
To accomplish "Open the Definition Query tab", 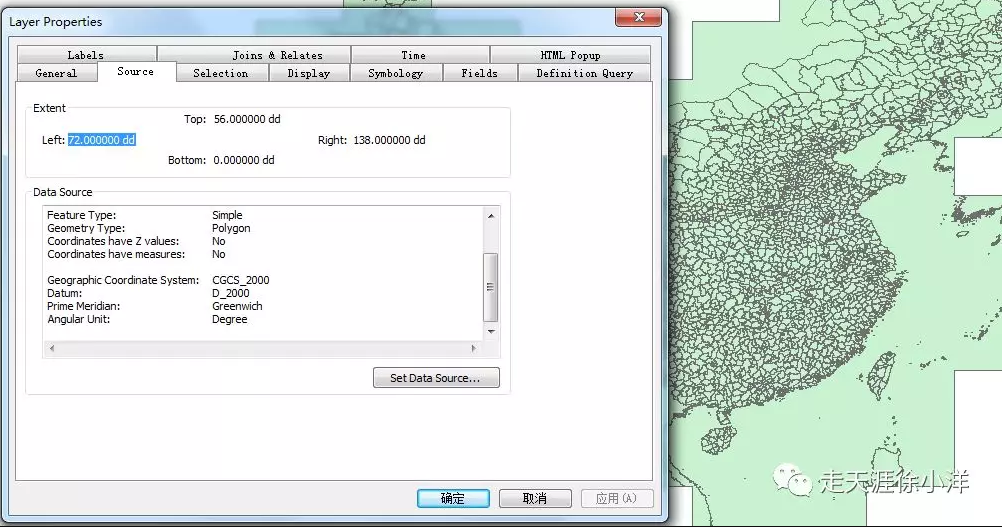I will coord(585,73).
